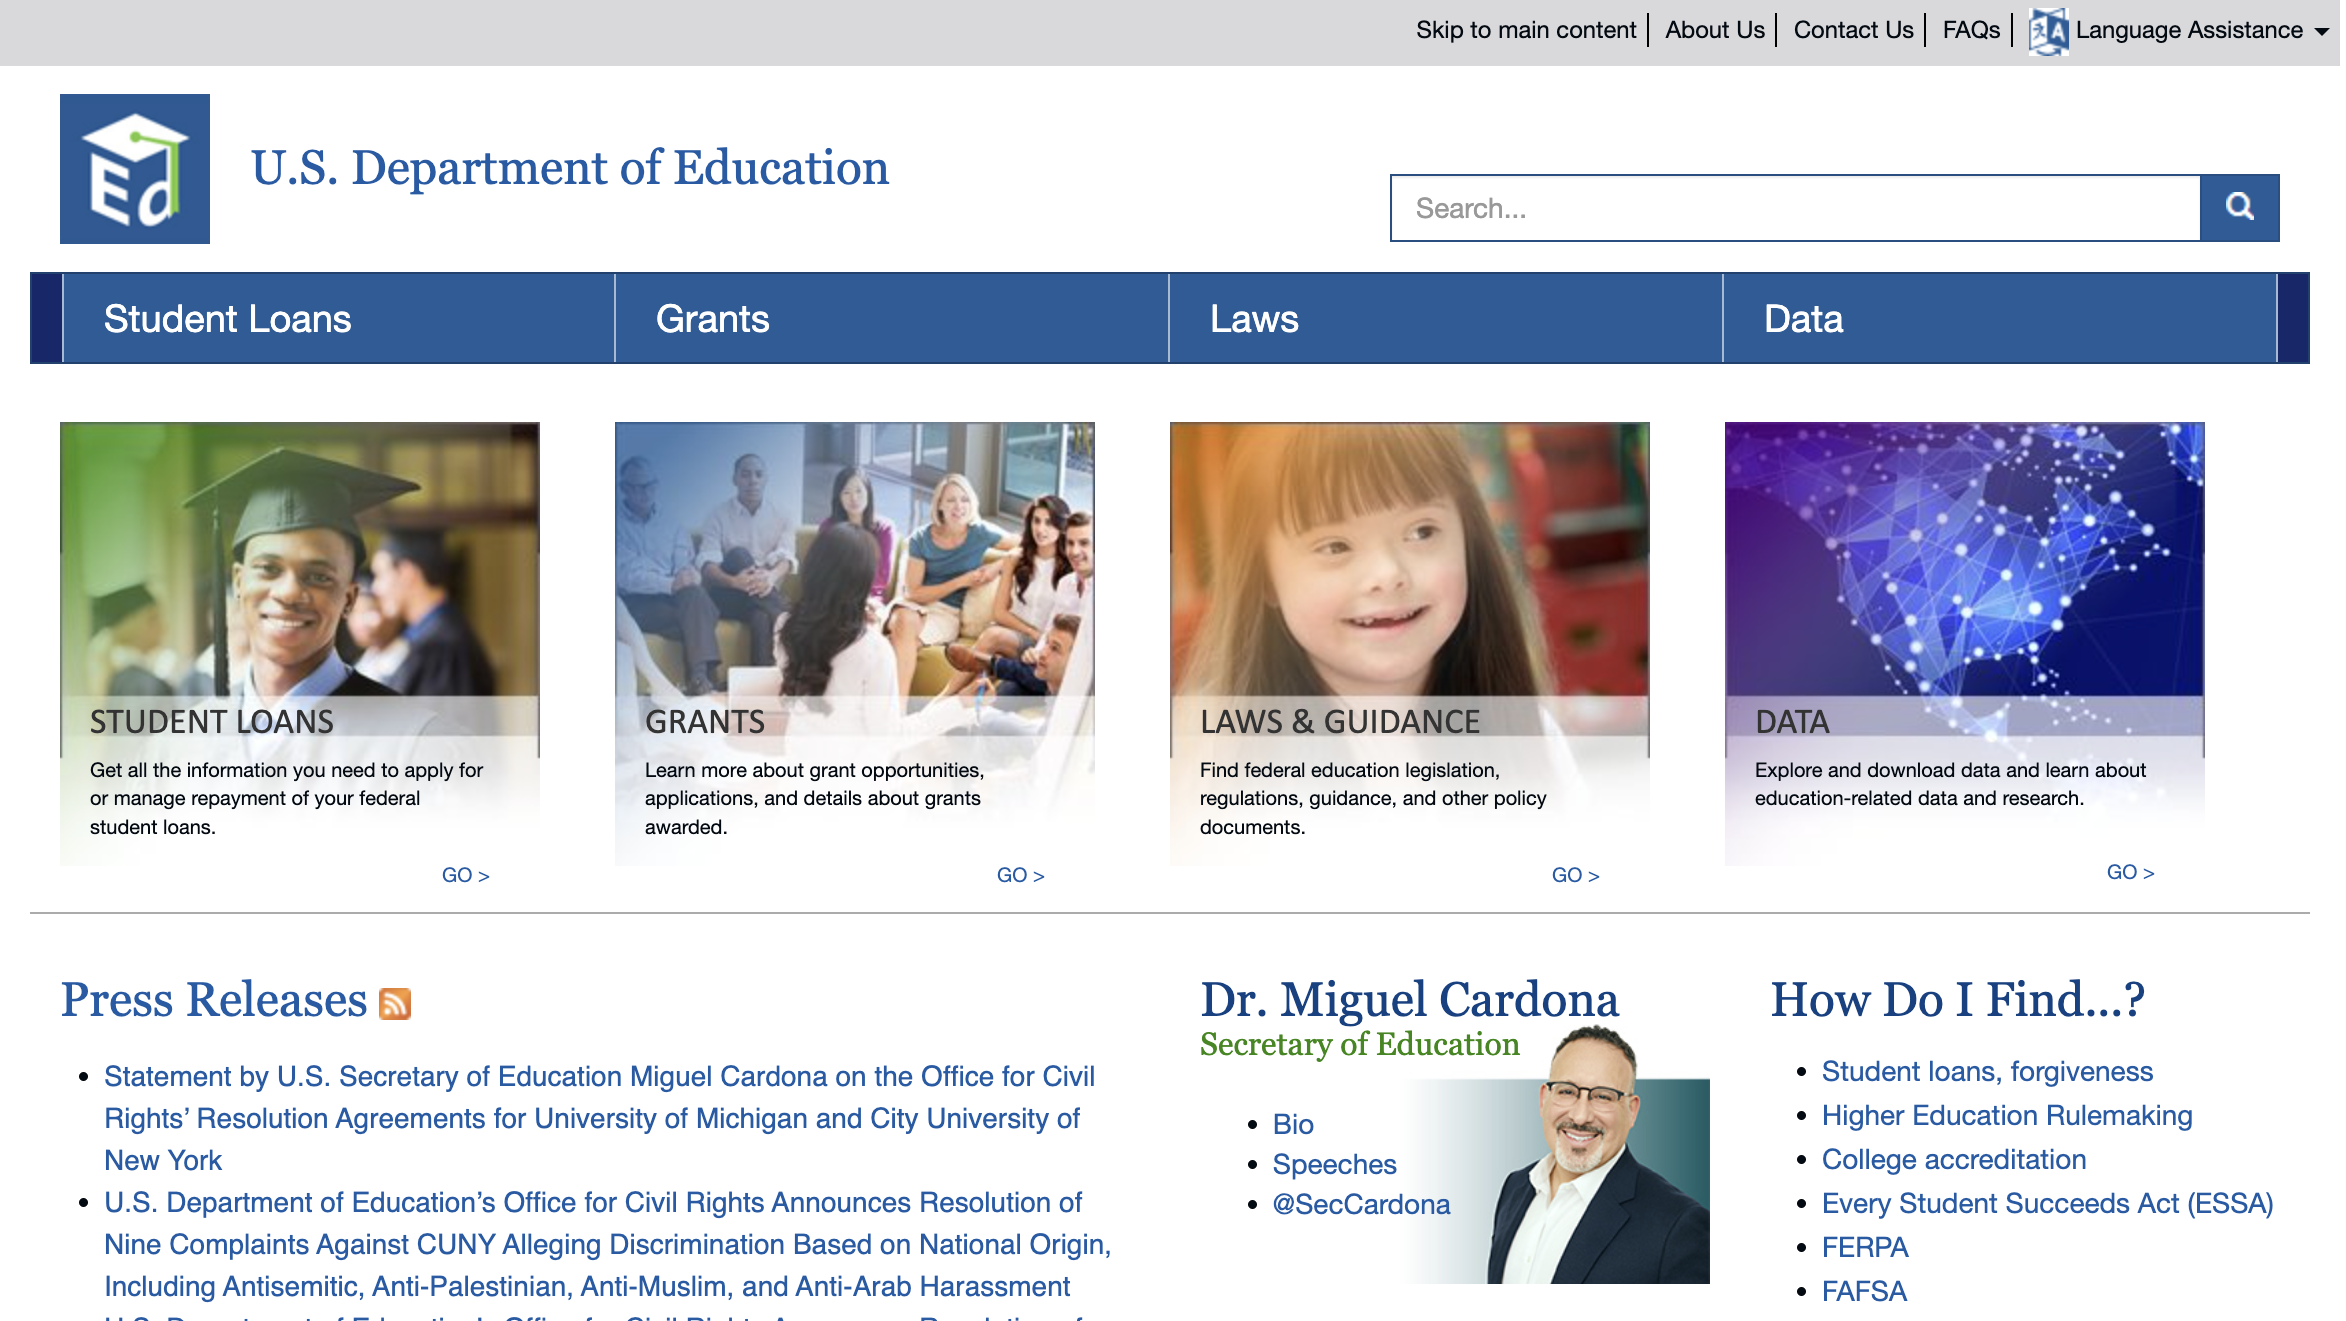Image resolution: width=2346 pixels, height=1321 pixels.
Task: Select the Laws navigation menu item
Action: [1254, 319]
